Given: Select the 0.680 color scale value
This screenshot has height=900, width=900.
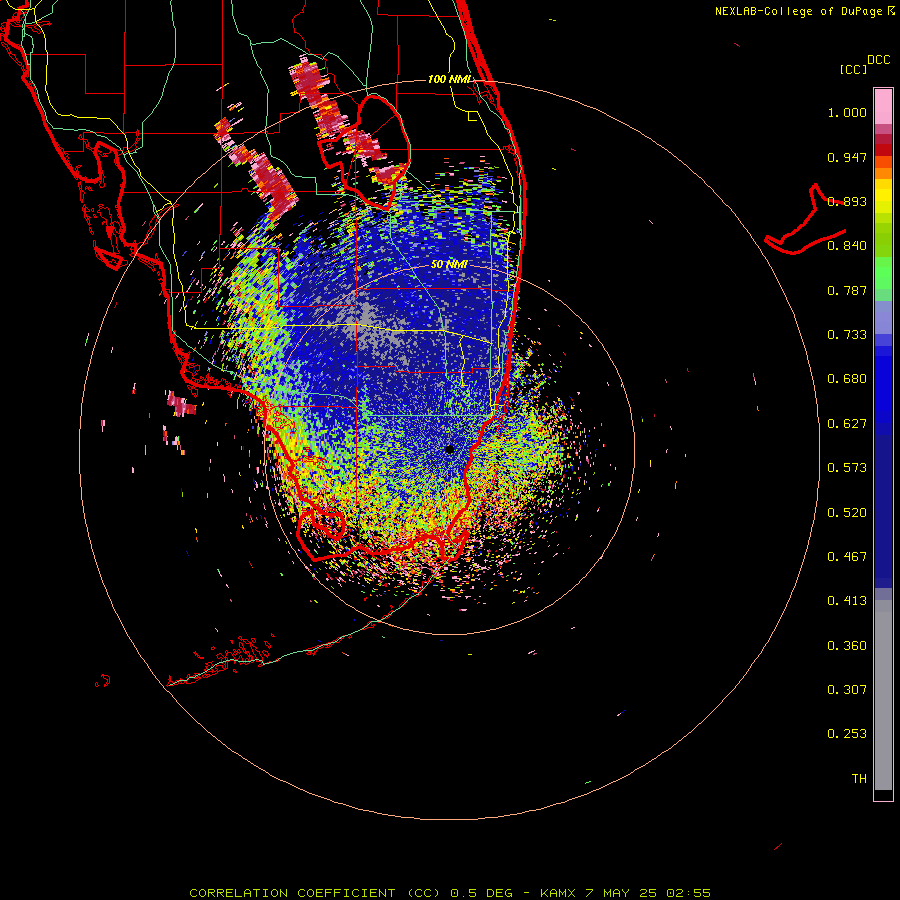Looking at the screenshot, I should coord(847,379).
